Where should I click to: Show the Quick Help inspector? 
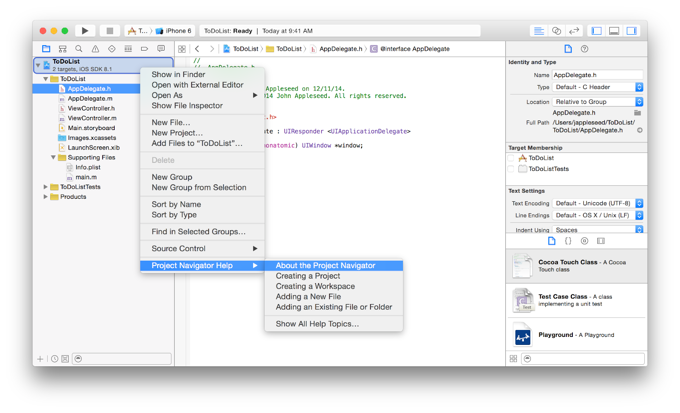coord(584,49)
